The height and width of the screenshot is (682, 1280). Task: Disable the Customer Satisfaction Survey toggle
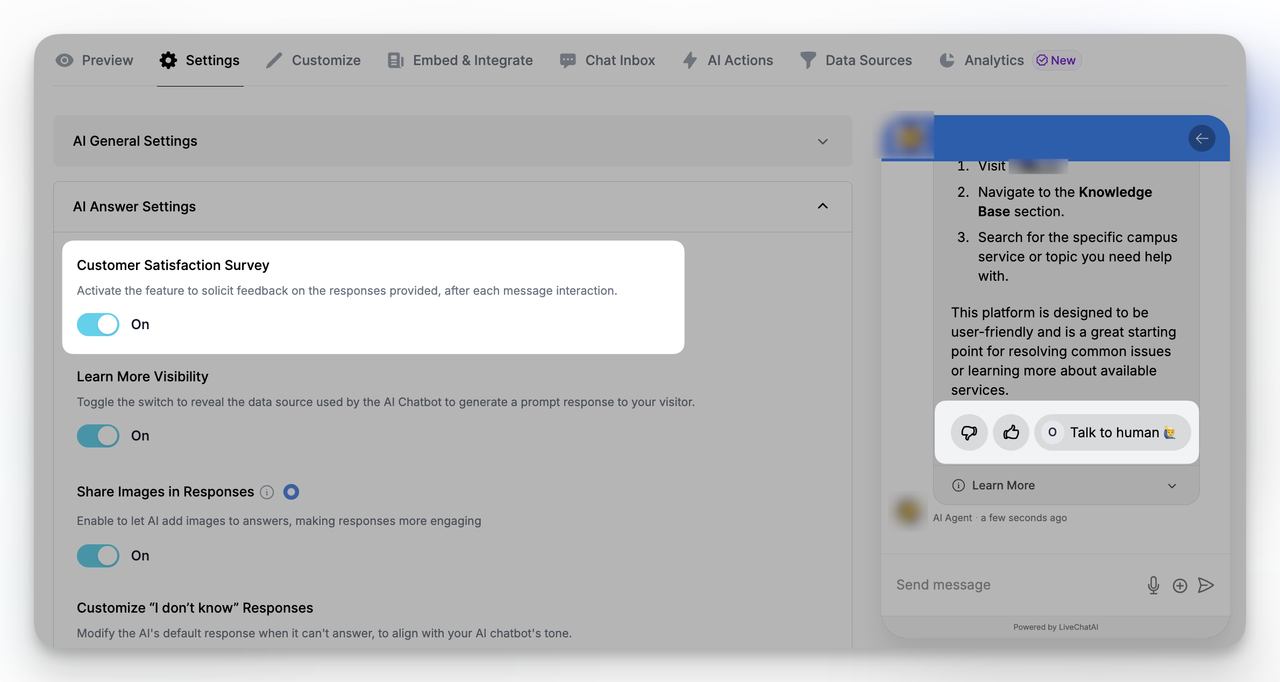(98, 324)
